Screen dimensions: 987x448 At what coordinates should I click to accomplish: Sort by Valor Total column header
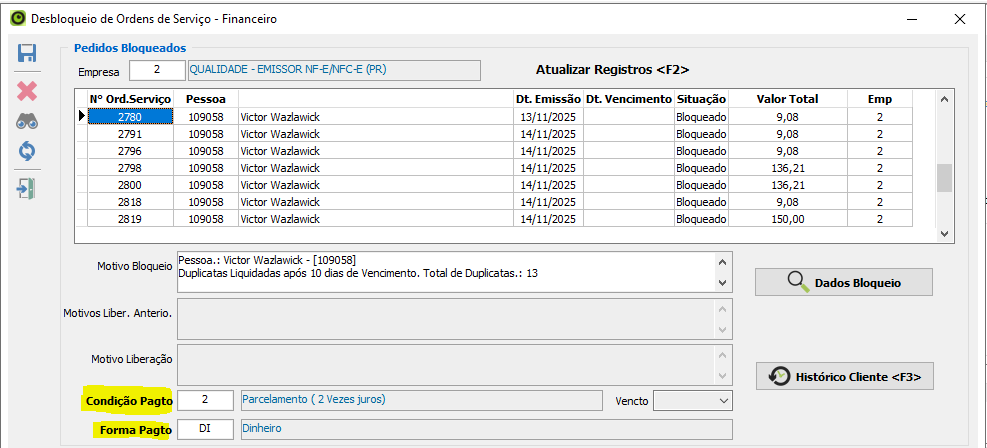787,99
